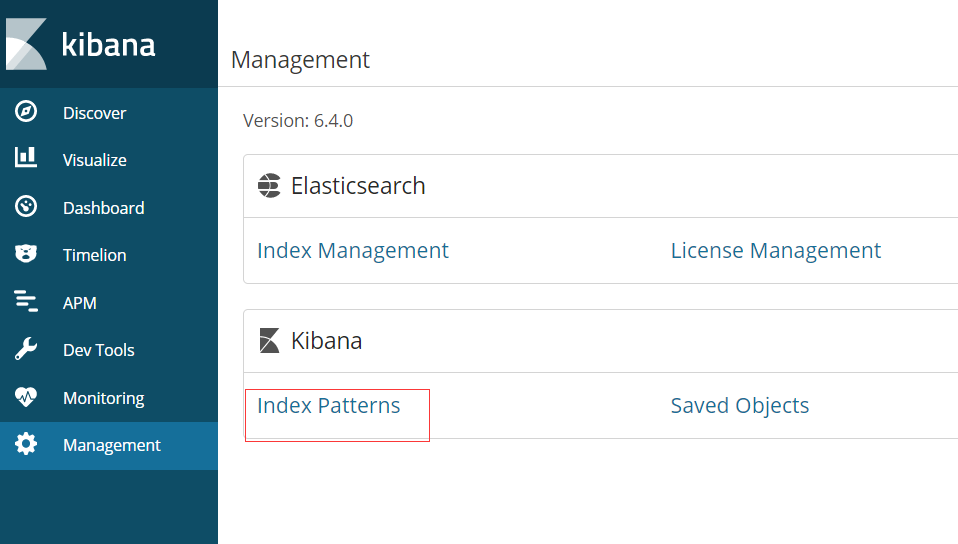Screen dimensions: 958x544
Task: Open the Index Patterns link
Action: [x=328, y=406]
